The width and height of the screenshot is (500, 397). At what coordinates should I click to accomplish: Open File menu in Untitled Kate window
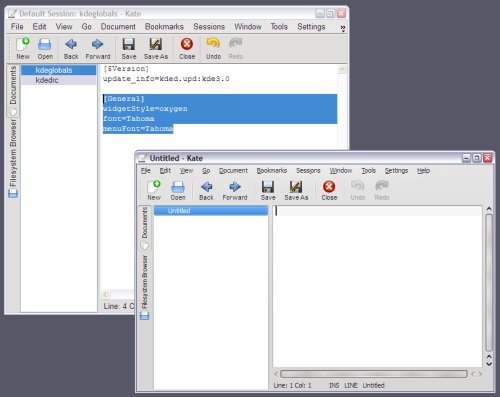[x=146, y=171]
